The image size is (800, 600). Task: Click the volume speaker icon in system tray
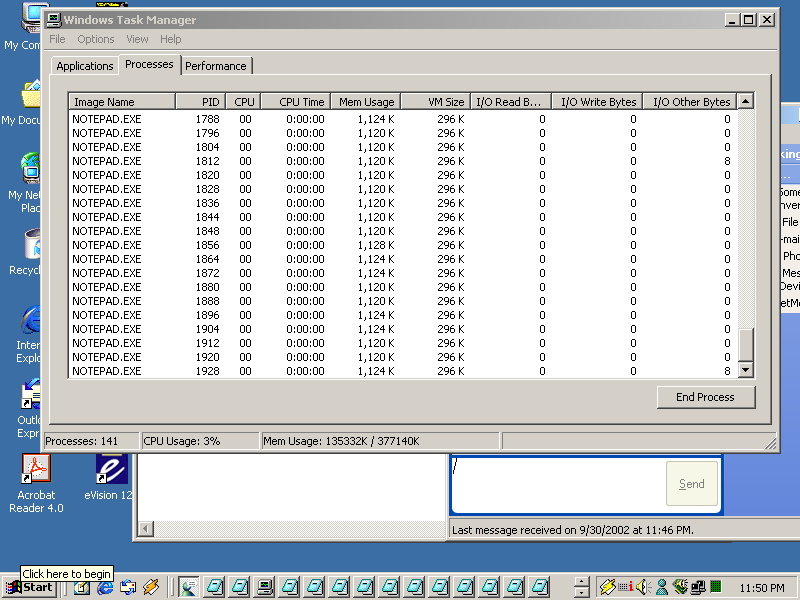click(x=642, y=587)
